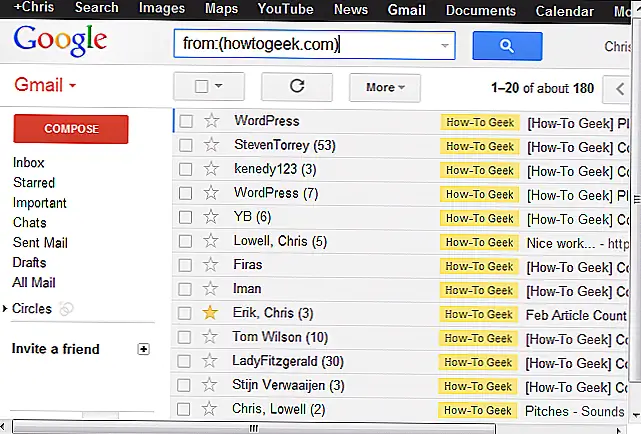Click the Google logo
Image resolution: width=641 pixels, height=434 pixels.
(60, 41)
